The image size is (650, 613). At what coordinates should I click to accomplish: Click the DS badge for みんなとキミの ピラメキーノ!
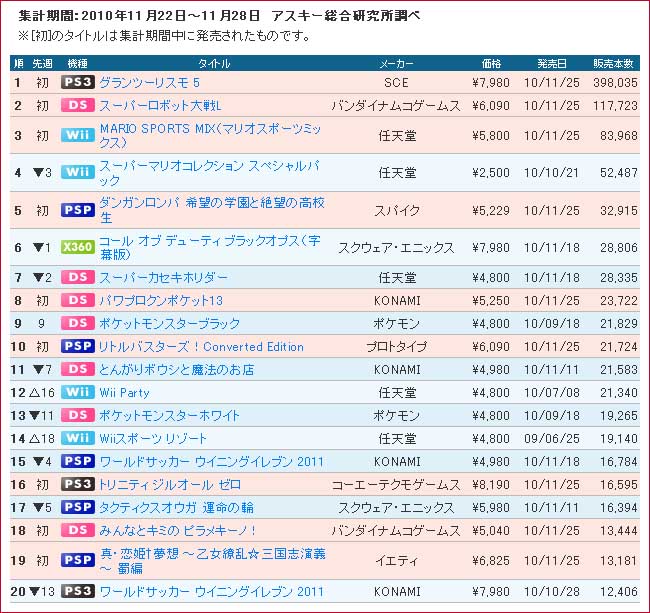click(x=78, y=530)
